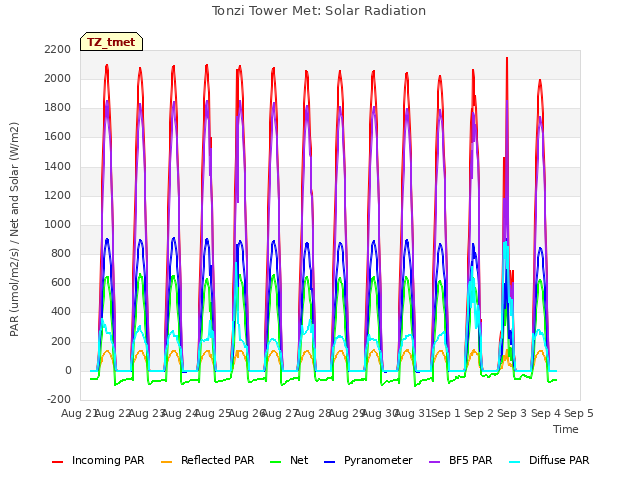Click the 2200 y-axis tick label

(x=58, y=49)
